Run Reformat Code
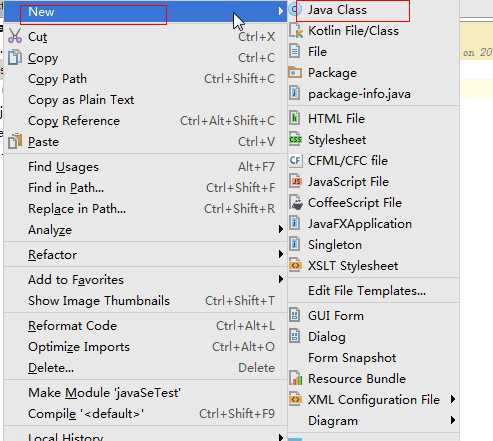Viewport: 493px width, 441px height. (x=145, y=326)
